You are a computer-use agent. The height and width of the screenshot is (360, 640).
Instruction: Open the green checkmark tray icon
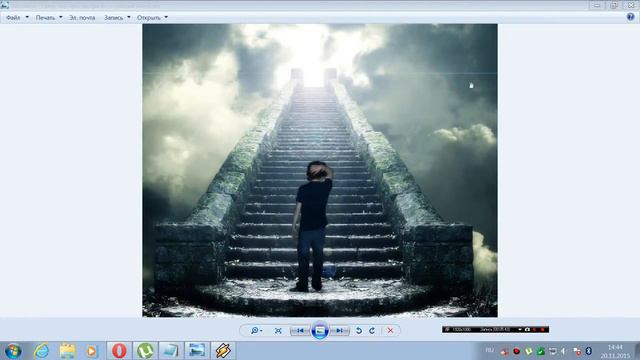tap(540, 351)
